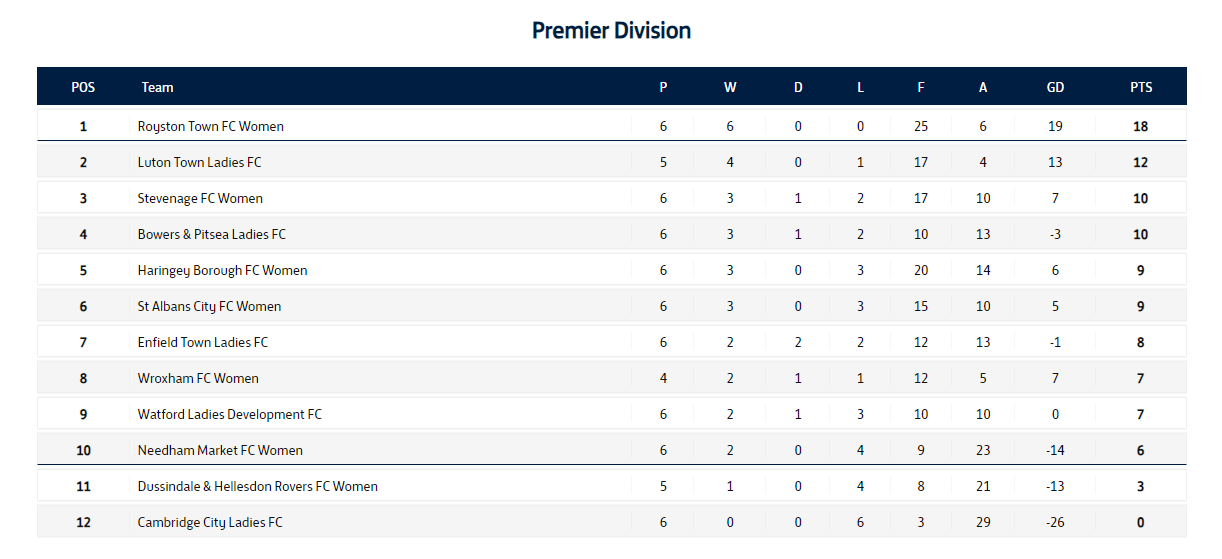1222x559 pixels.
Task: Click the Royston Town FC Women team name
Action: (x=210, y=127)
